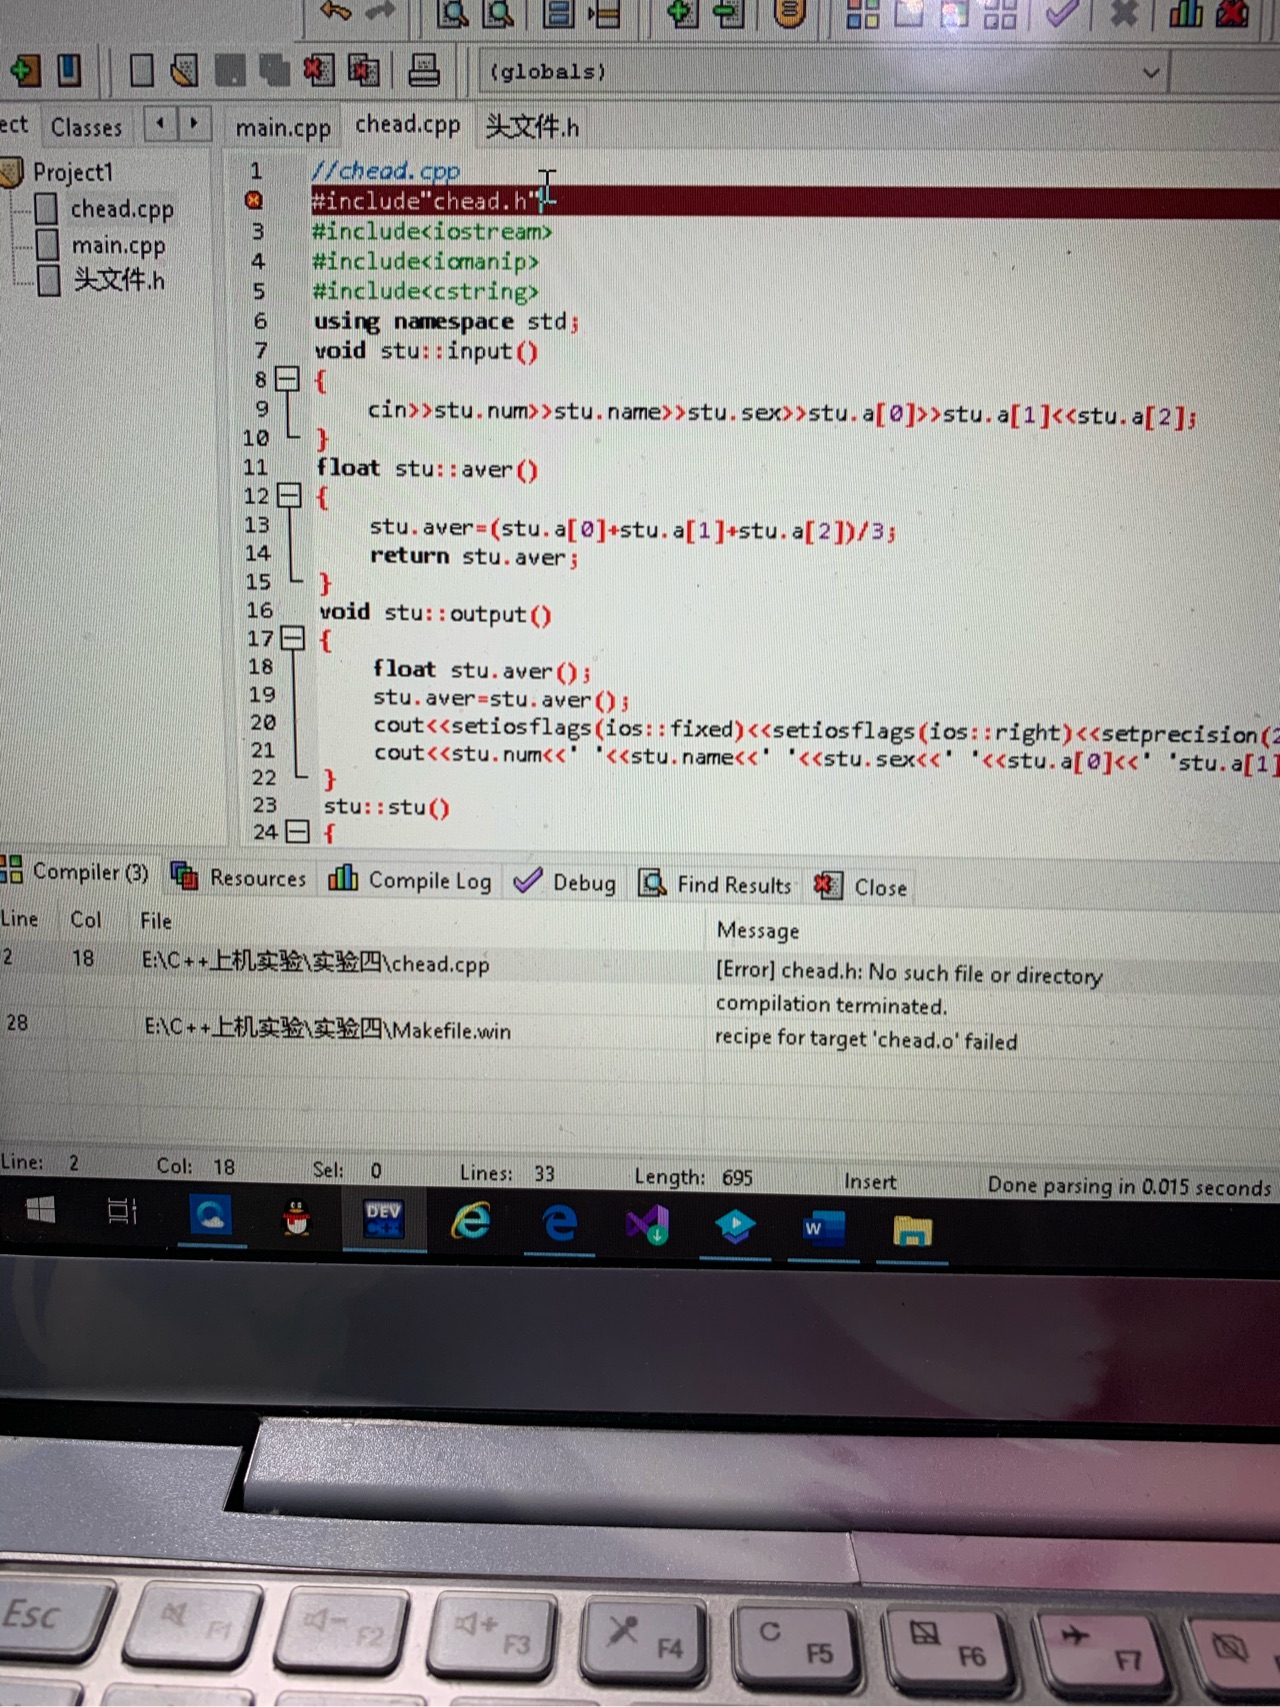The height and width of the screenshot is (1707, 1280).
Task: Click the Makefile.win file path entry
Action: tap(327, 1028)
